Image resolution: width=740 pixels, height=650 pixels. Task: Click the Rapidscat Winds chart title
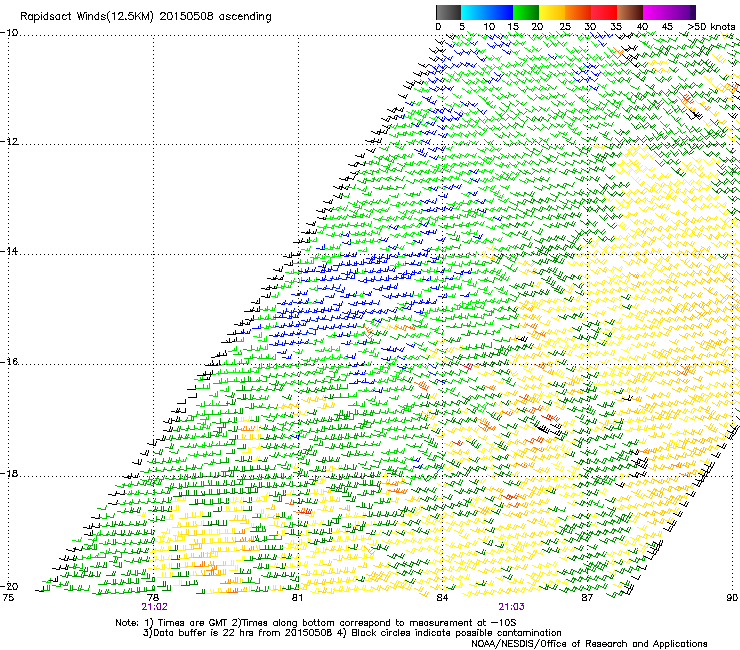[x=146, y=17]
